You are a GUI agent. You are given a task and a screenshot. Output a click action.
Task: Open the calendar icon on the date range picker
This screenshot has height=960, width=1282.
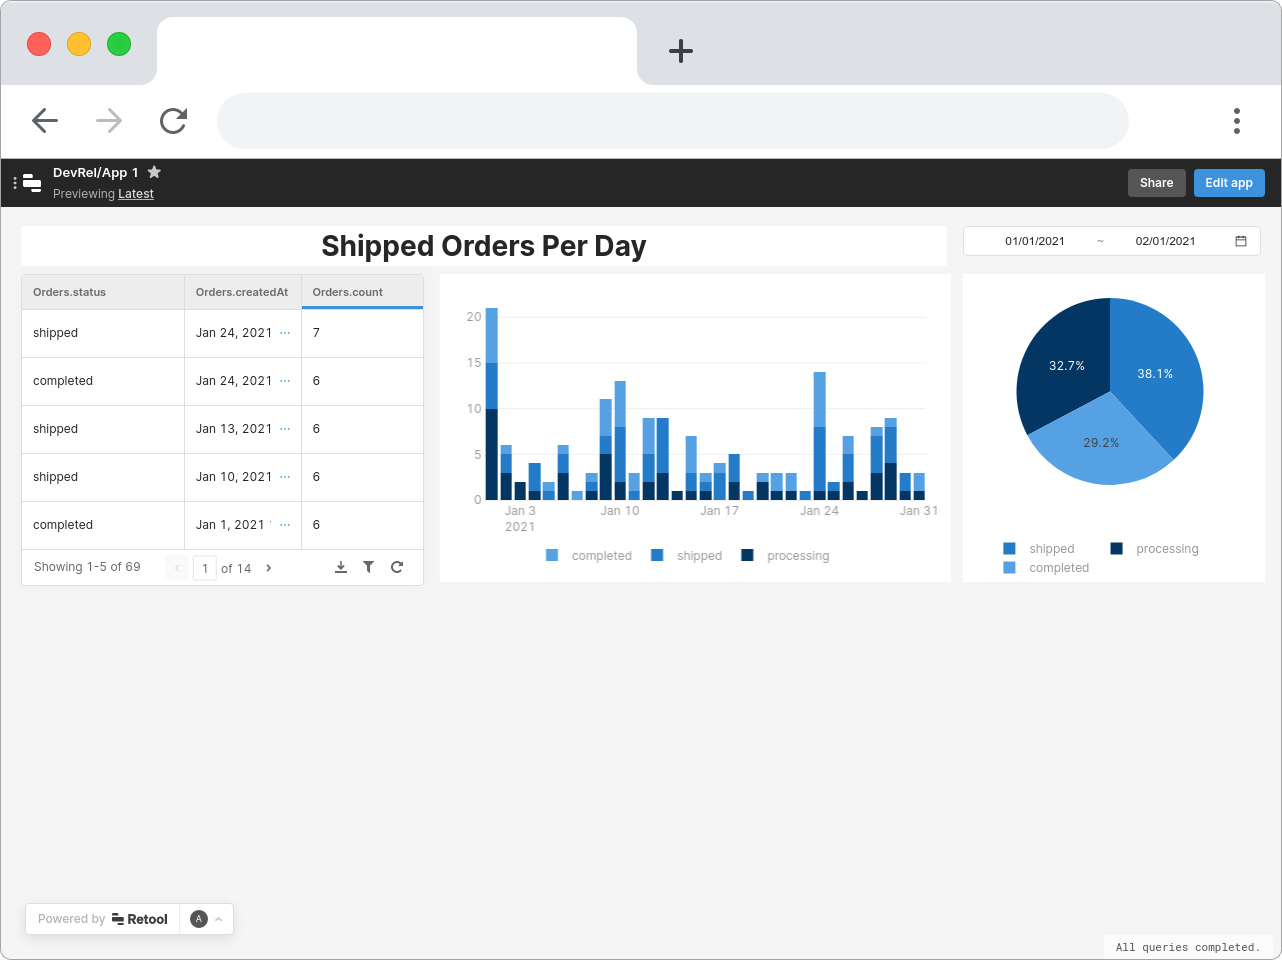coord(1240,240)
